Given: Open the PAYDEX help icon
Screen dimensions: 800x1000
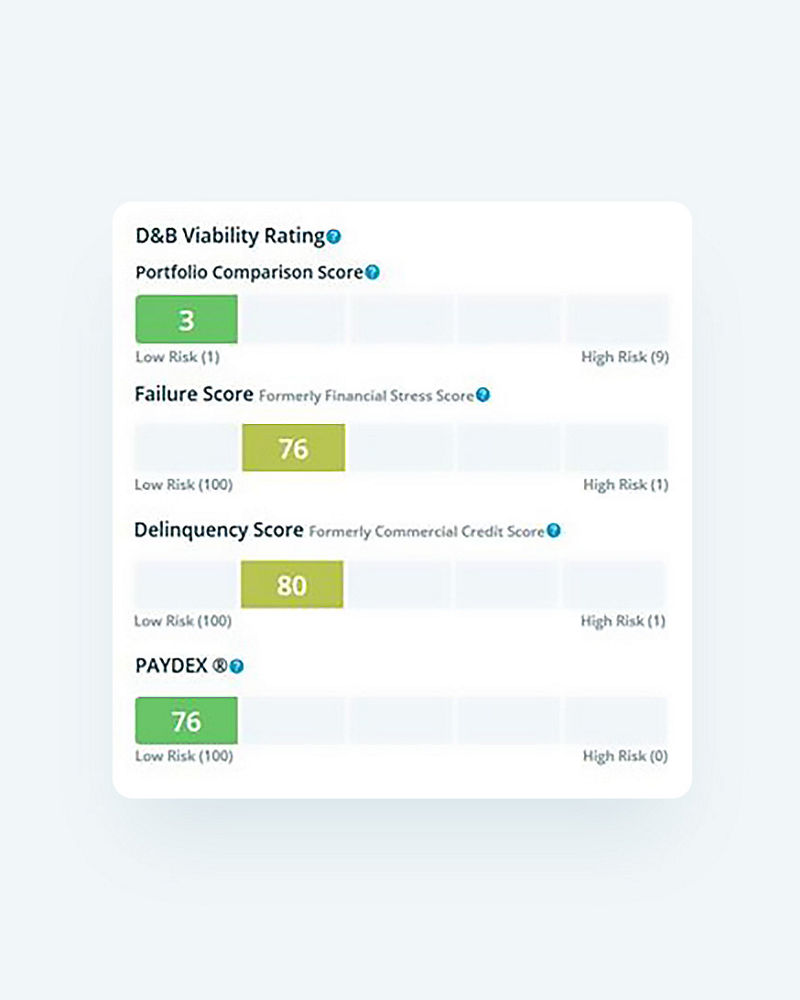Looking at the screenshot, I should pos(237,663).
